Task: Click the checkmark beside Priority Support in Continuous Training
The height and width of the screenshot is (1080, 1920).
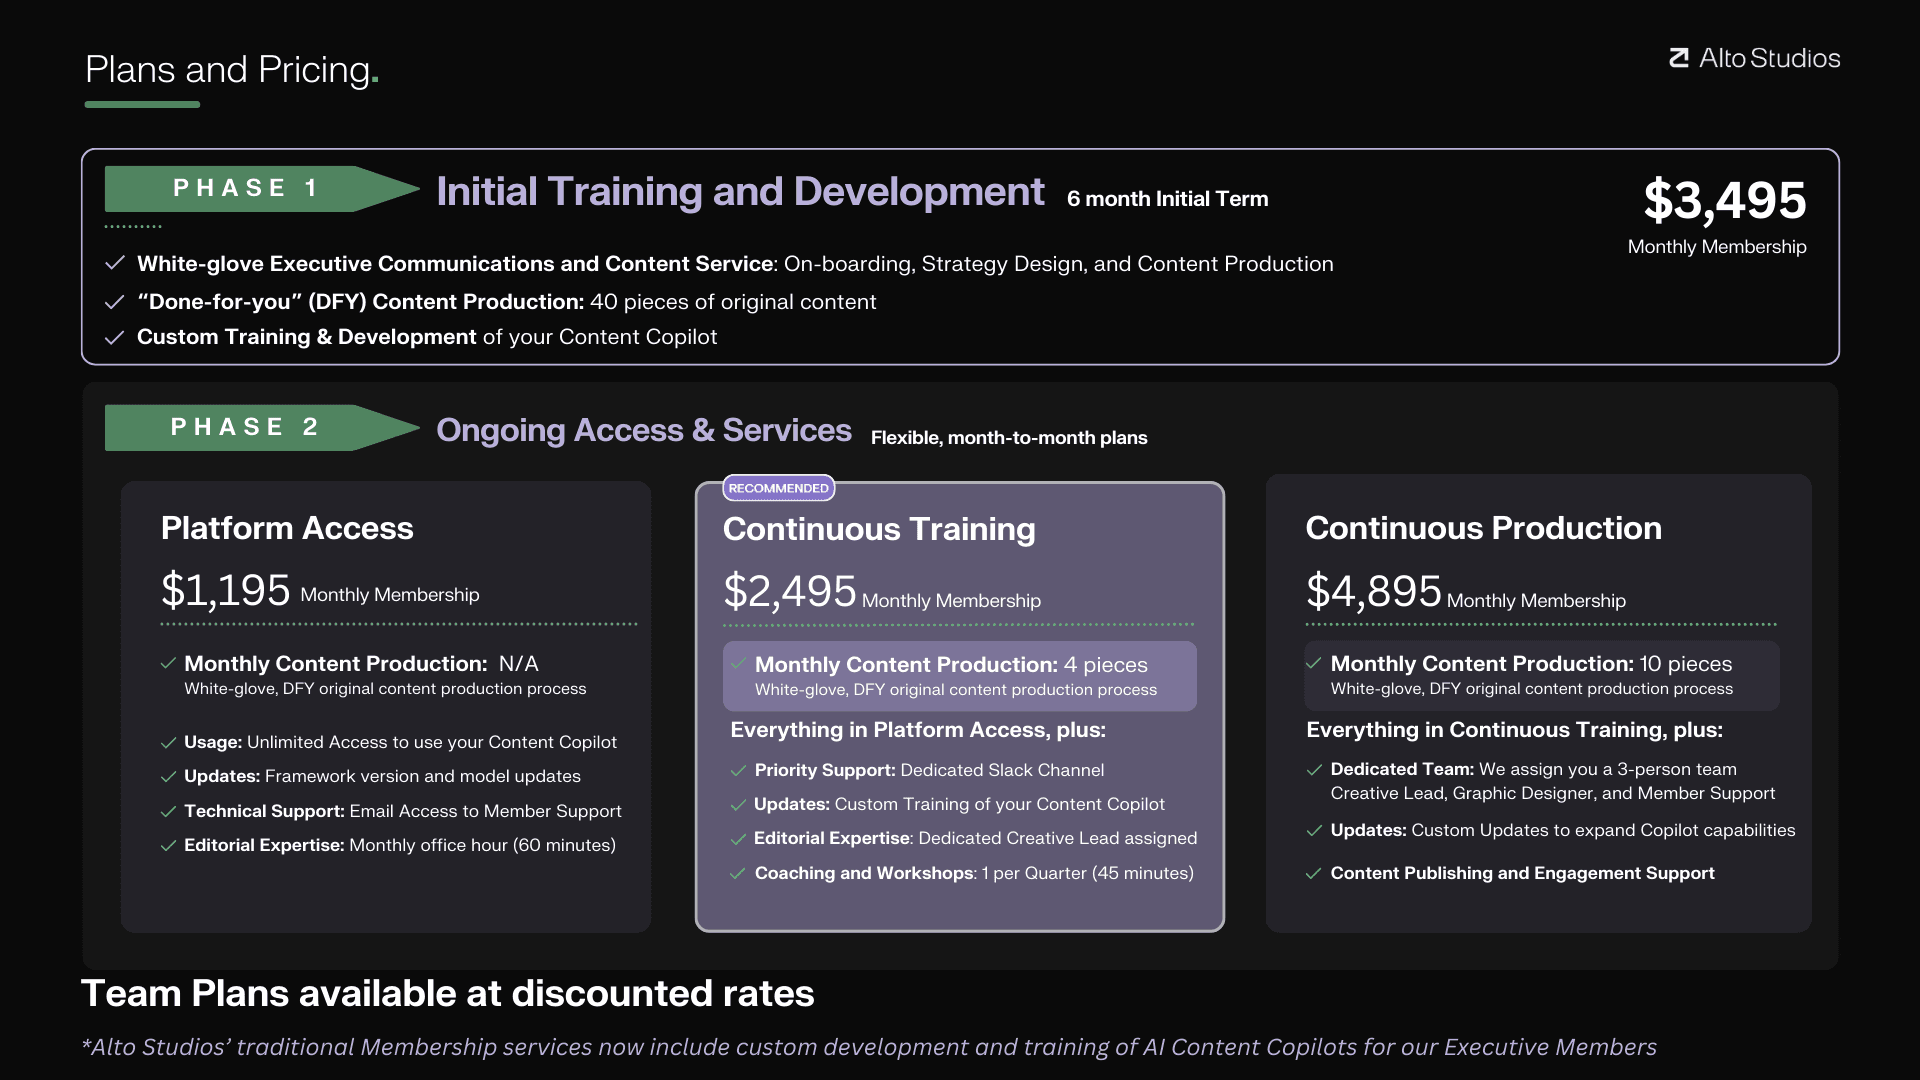Action: (739, 770)
